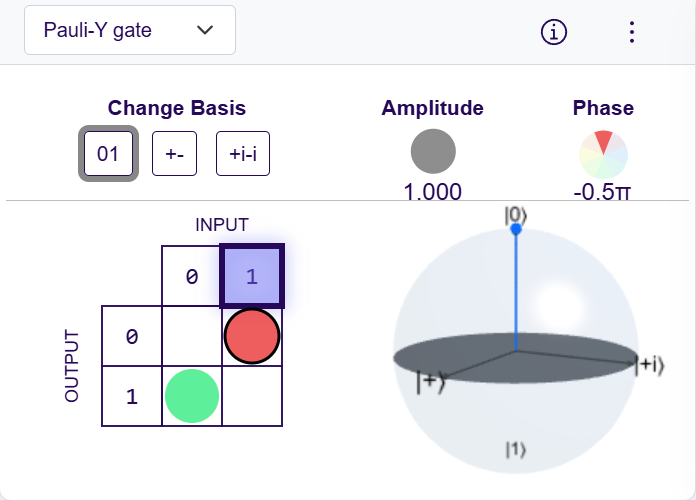Click the blue dot atop Bloch sphere
Screen dimensions: 696x500
[516, 230]
